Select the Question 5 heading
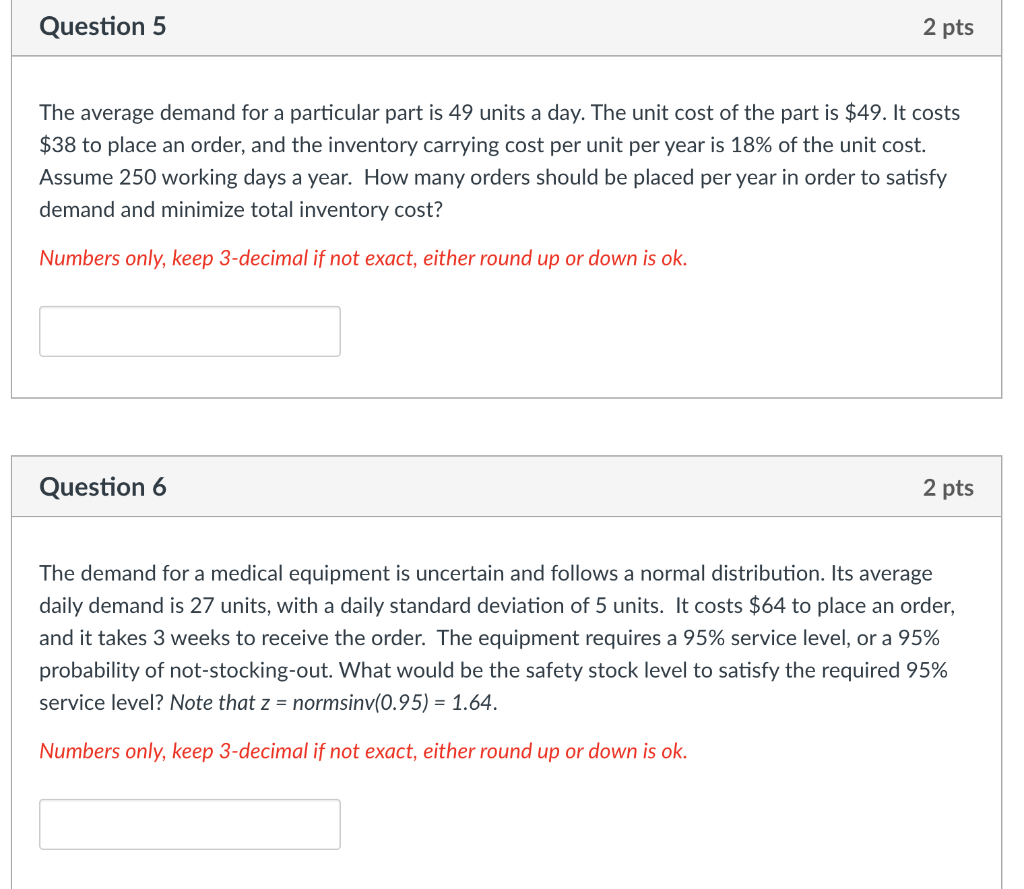This screenshot has width=1024, height=889. [102, 27]
